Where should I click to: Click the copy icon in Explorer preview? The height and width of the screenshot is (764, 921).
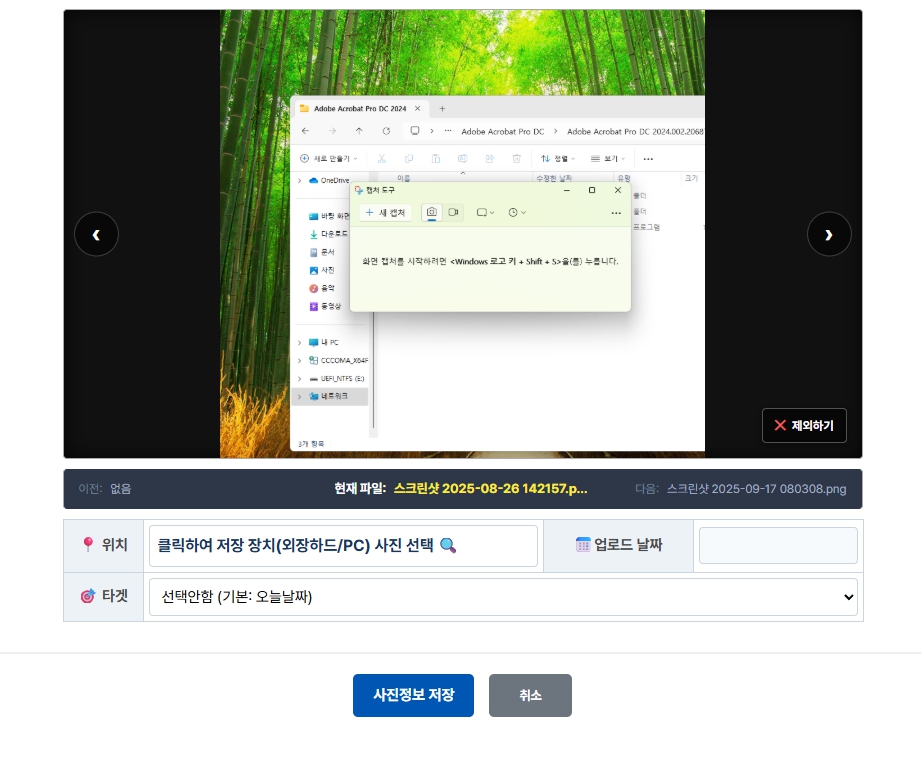[409, 159]
